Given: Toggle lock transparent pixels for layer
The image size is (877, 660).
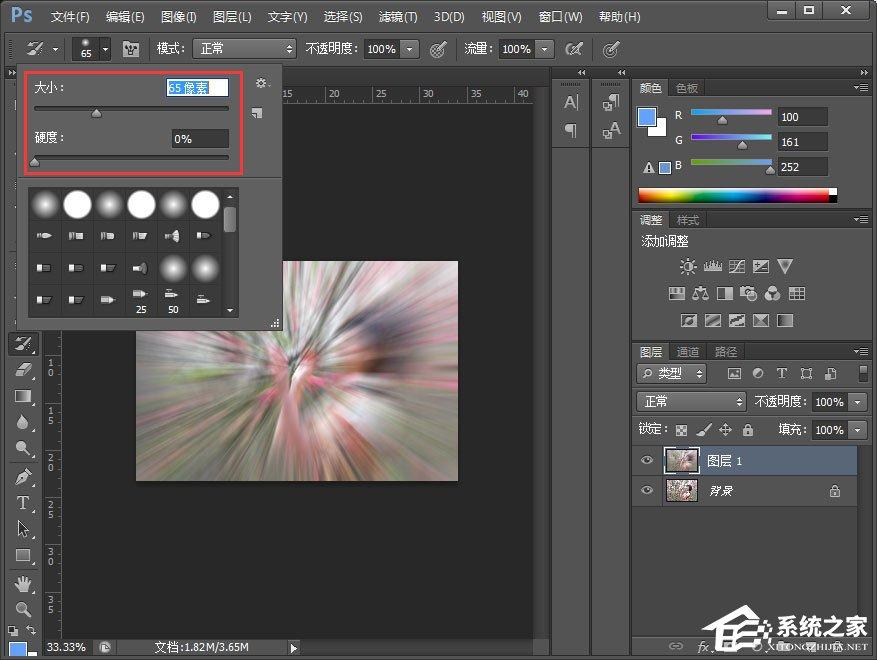Looking at the screenshot, I should [x=682, y=430].
